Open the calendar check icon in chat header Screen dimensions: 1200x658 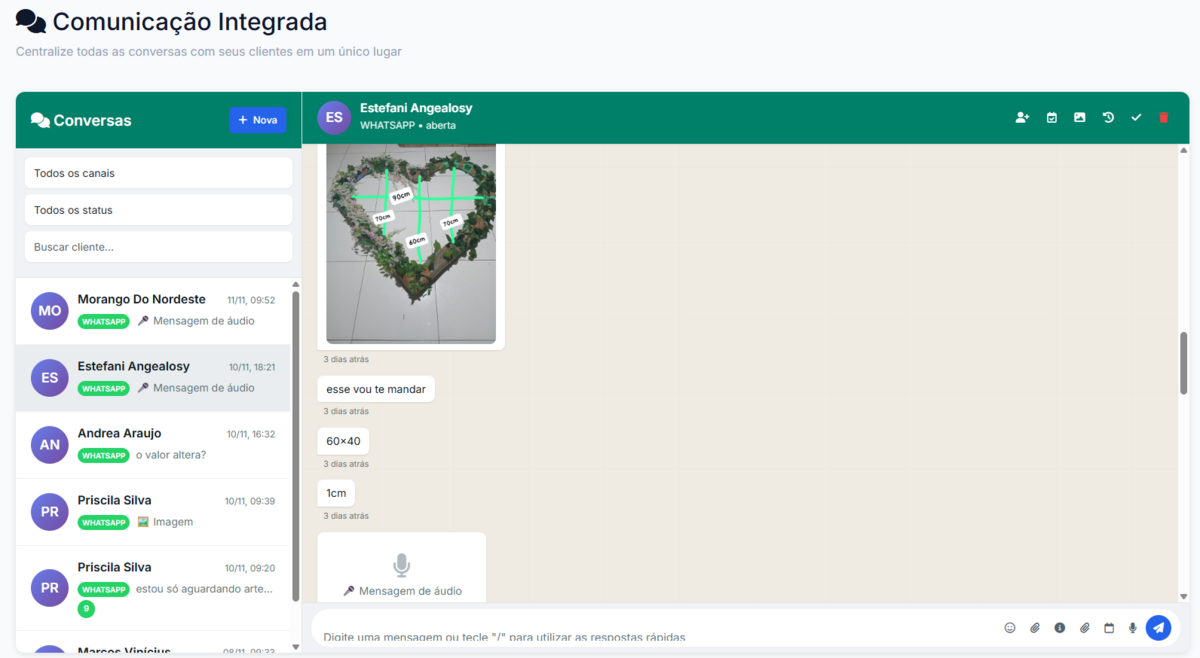click(1051, 118)
